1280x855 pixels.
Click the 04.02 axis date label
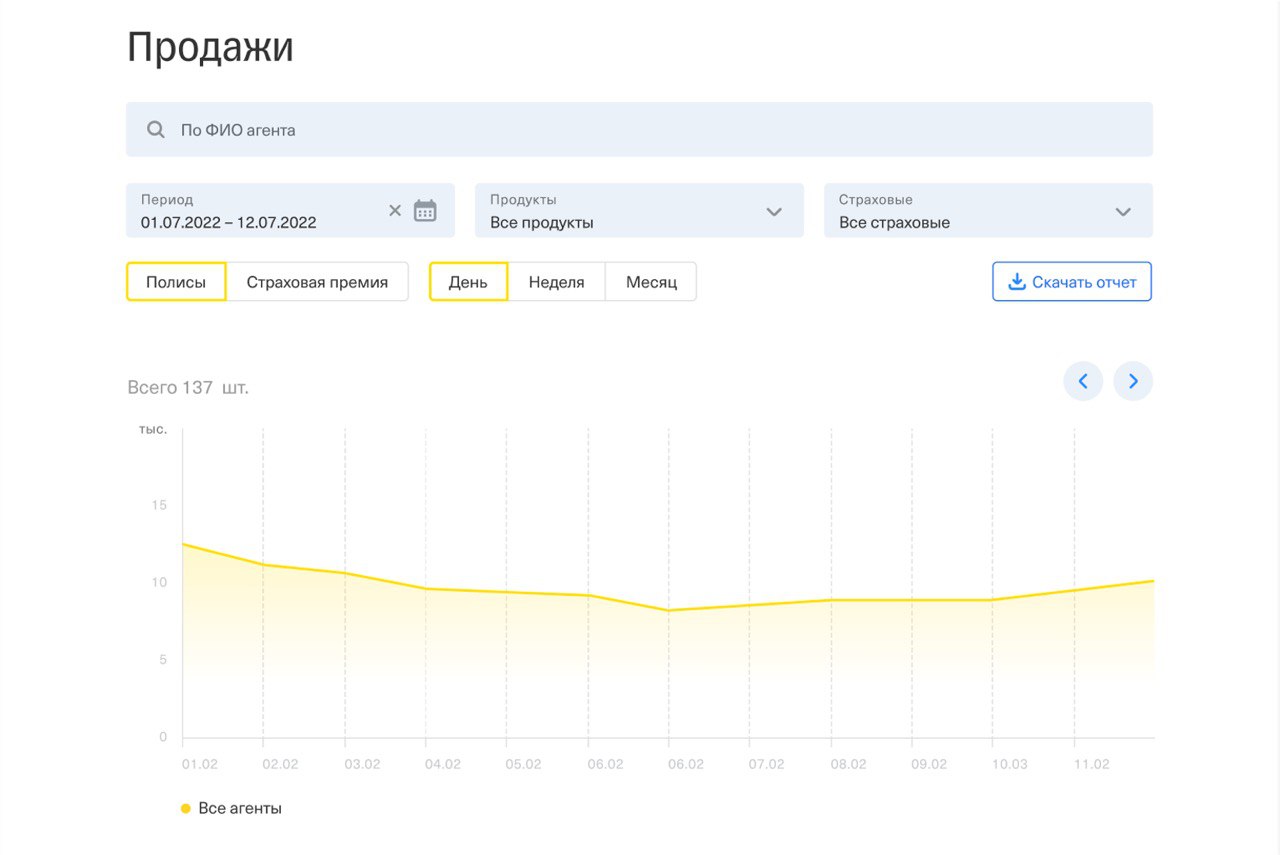pos(442,764)
